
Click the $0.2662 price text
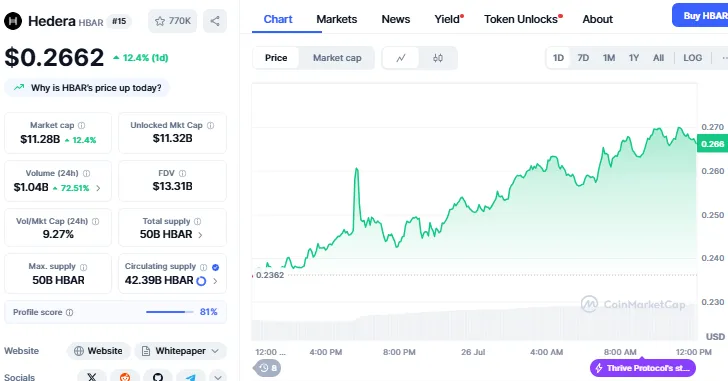pos(54,58)
